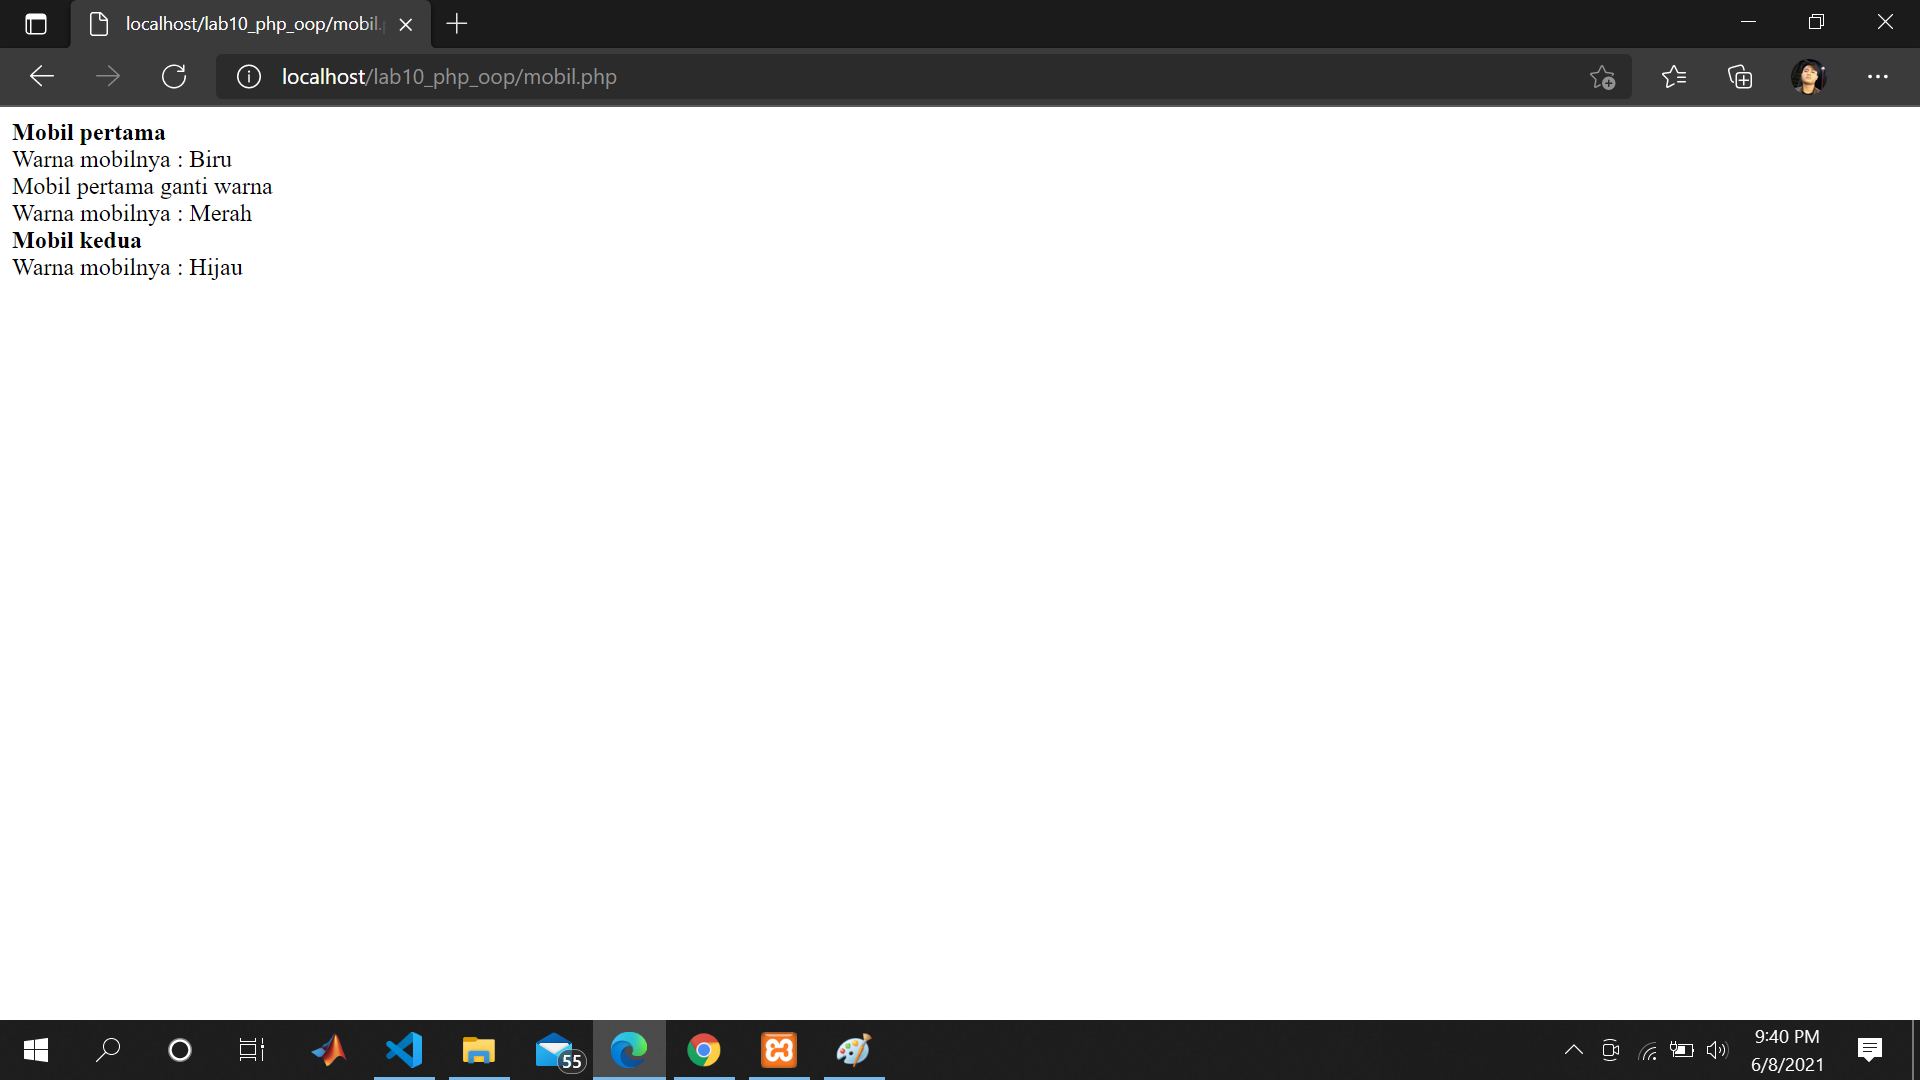Mute audio via the taskbar speaker icon
The image size is (1920, 1080).
[x=1718, y=1049]
